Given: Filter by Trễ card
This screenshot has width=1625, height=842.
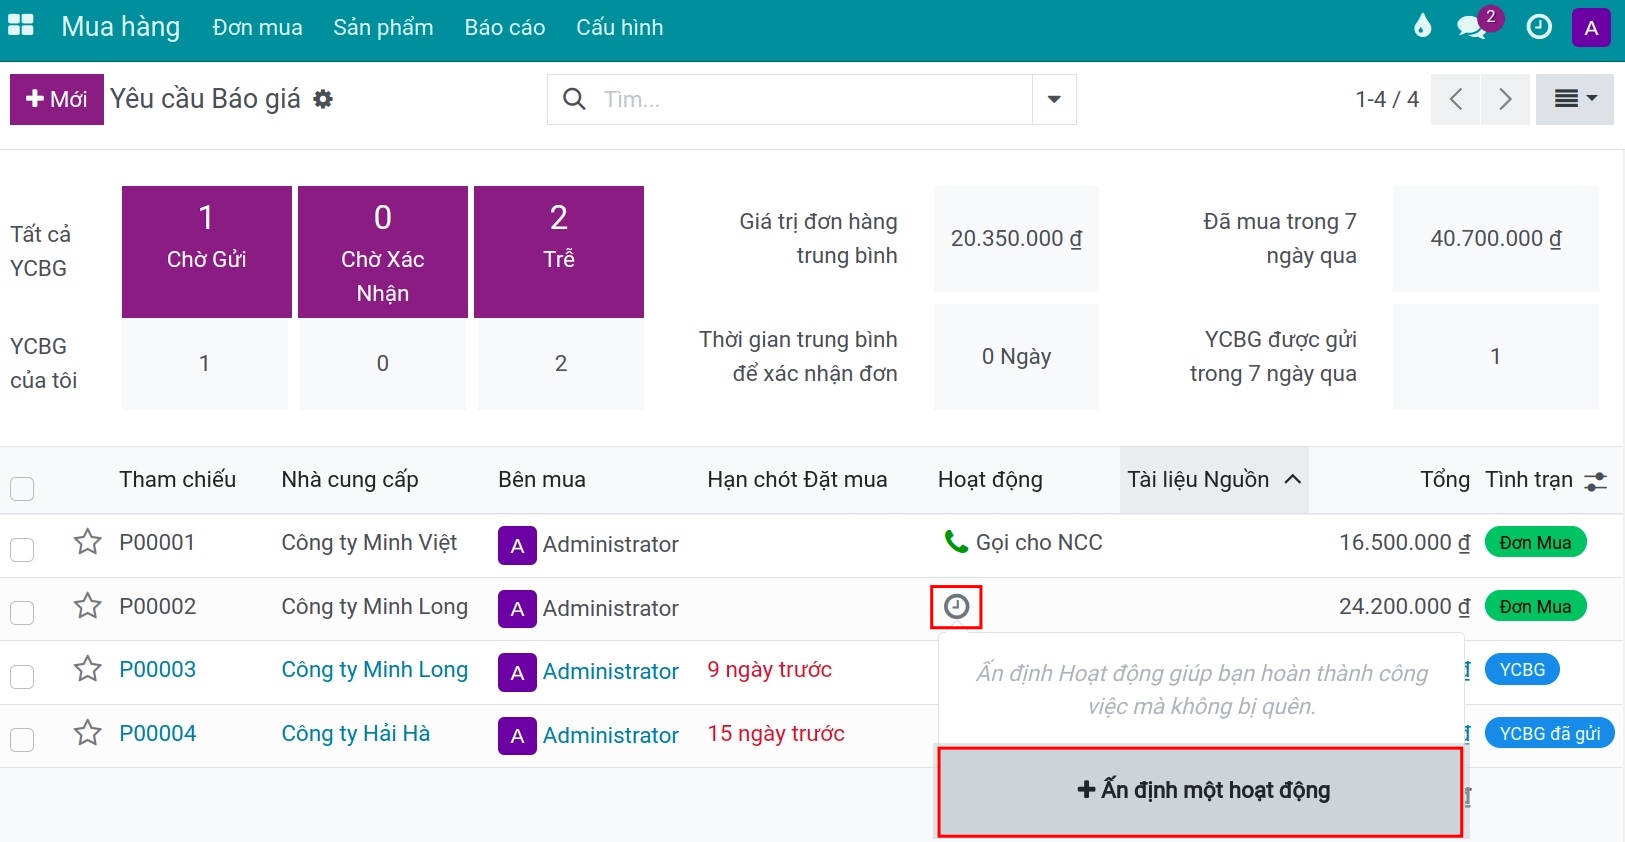Looking at the screenshot, I should [x=559, y=252].
